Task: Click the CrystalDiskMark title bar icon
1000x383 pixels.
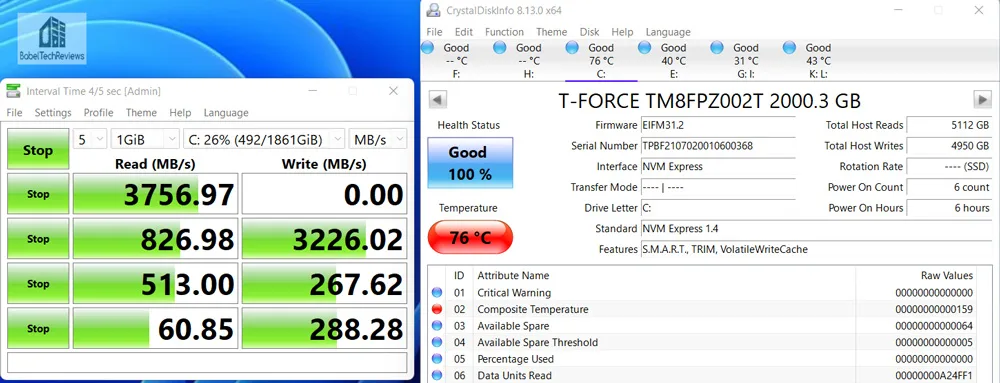Action: pyautogui.click(x=13, y=91)
